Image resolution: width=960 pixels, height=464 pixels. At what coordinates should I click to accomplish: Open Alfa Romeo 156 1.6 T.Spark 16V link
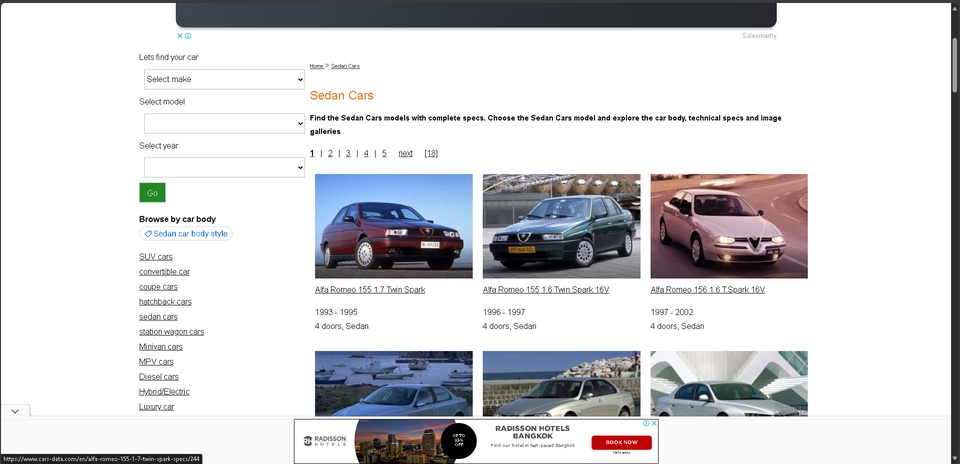point(707,290)
